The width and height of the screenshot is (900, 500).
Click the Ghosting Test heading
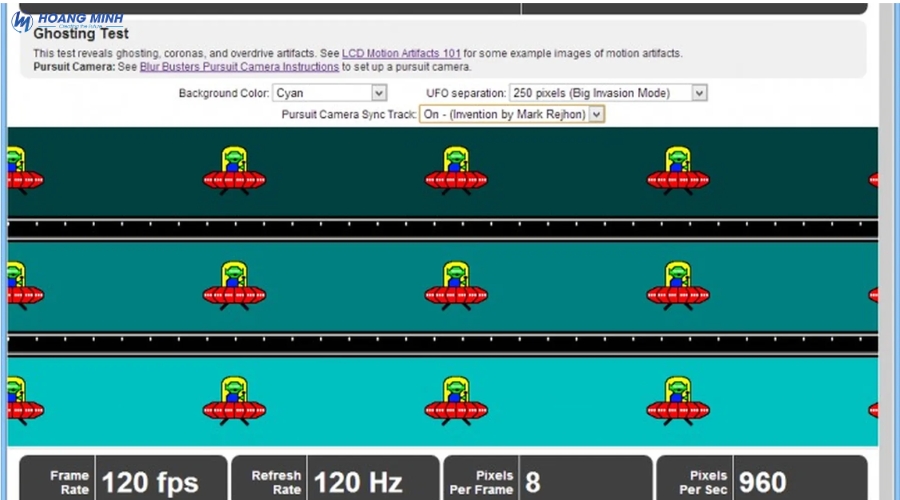pyautogui.click(x=81, y=34)
